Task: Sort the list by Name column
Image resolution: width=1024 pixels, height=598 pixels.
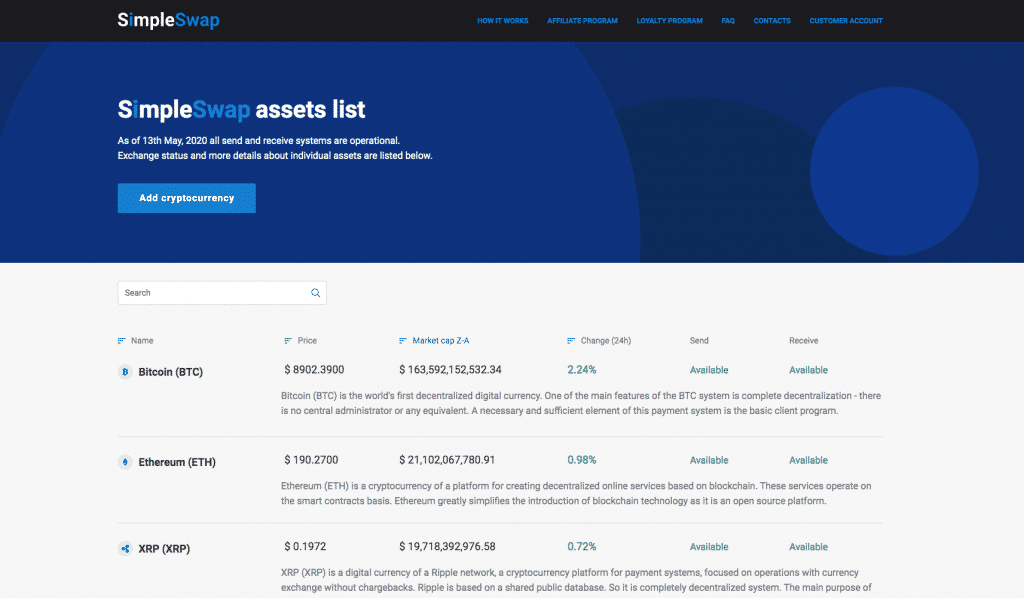Action: click(142, 341)
